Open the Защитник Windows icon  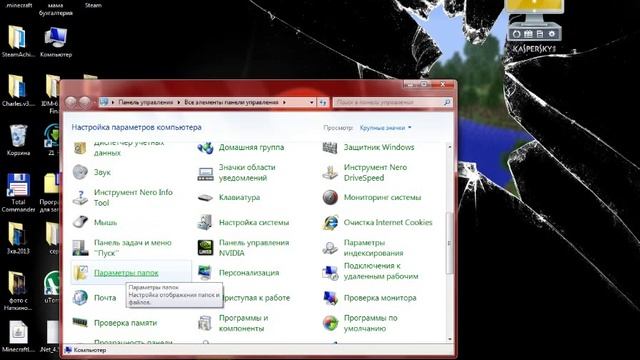tap(330, 147)
